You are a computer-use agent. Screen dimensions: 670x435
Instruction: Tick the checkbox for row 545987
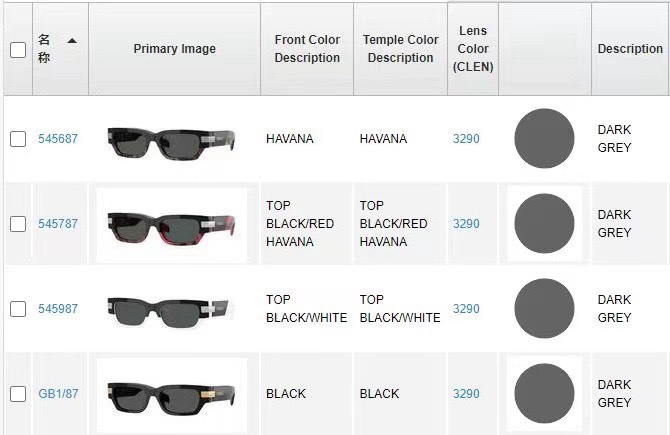(18, 309)
